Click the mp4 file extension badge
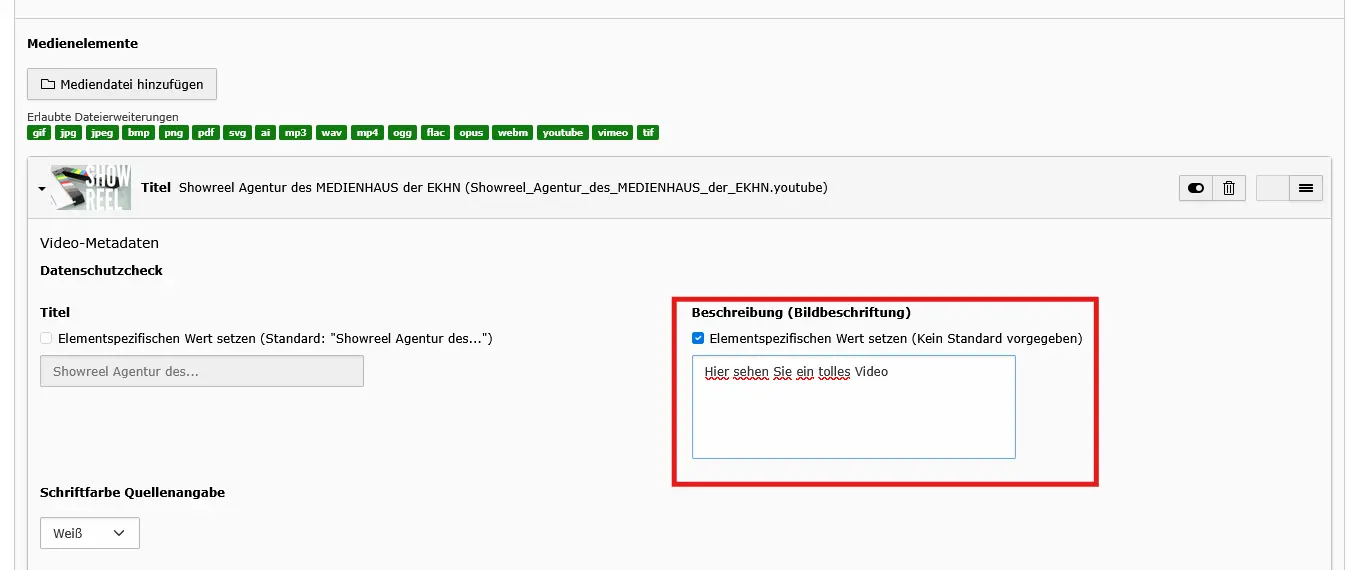This screenshot has height=570, width=1347. [x=368, y=133]
